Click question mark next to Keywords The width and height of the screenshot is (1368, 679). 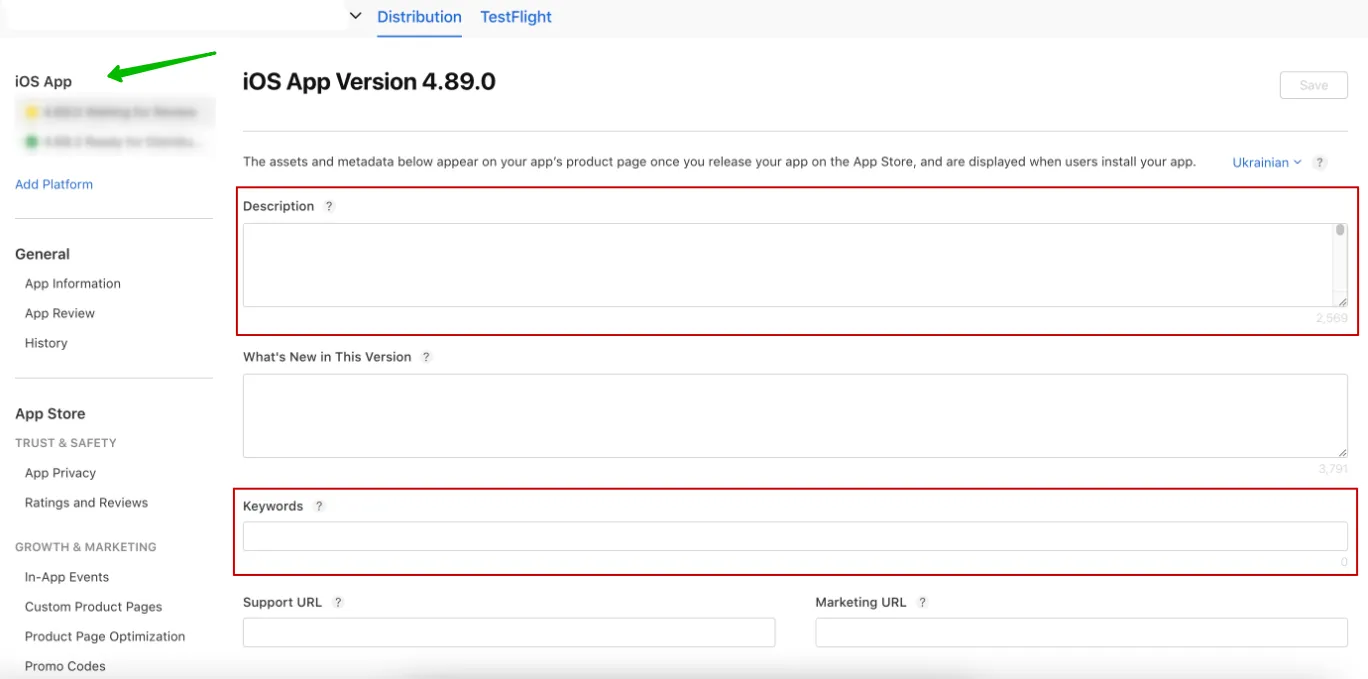click(x=319, y=506)
